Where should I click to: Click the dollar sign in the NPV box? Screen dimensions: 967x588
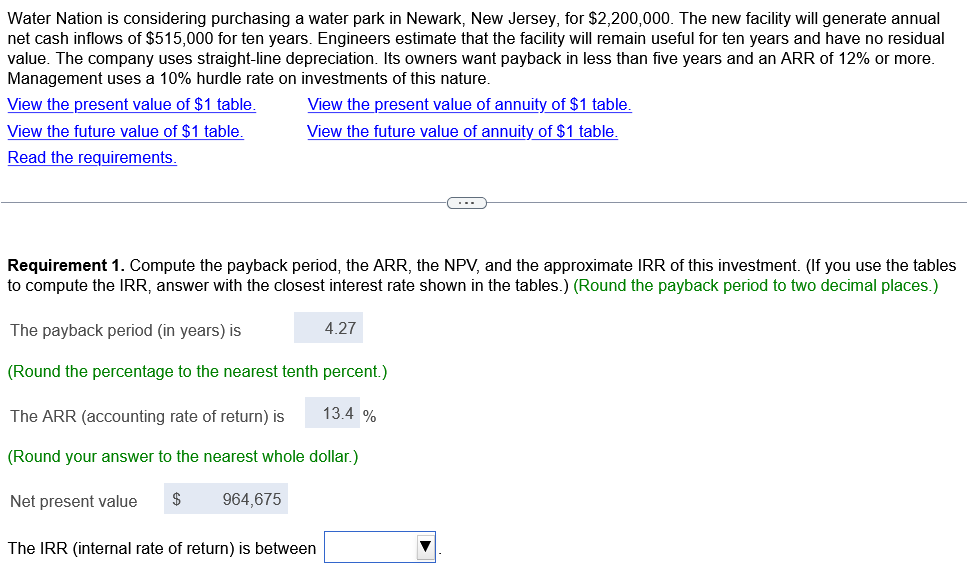tap(176, 499)
